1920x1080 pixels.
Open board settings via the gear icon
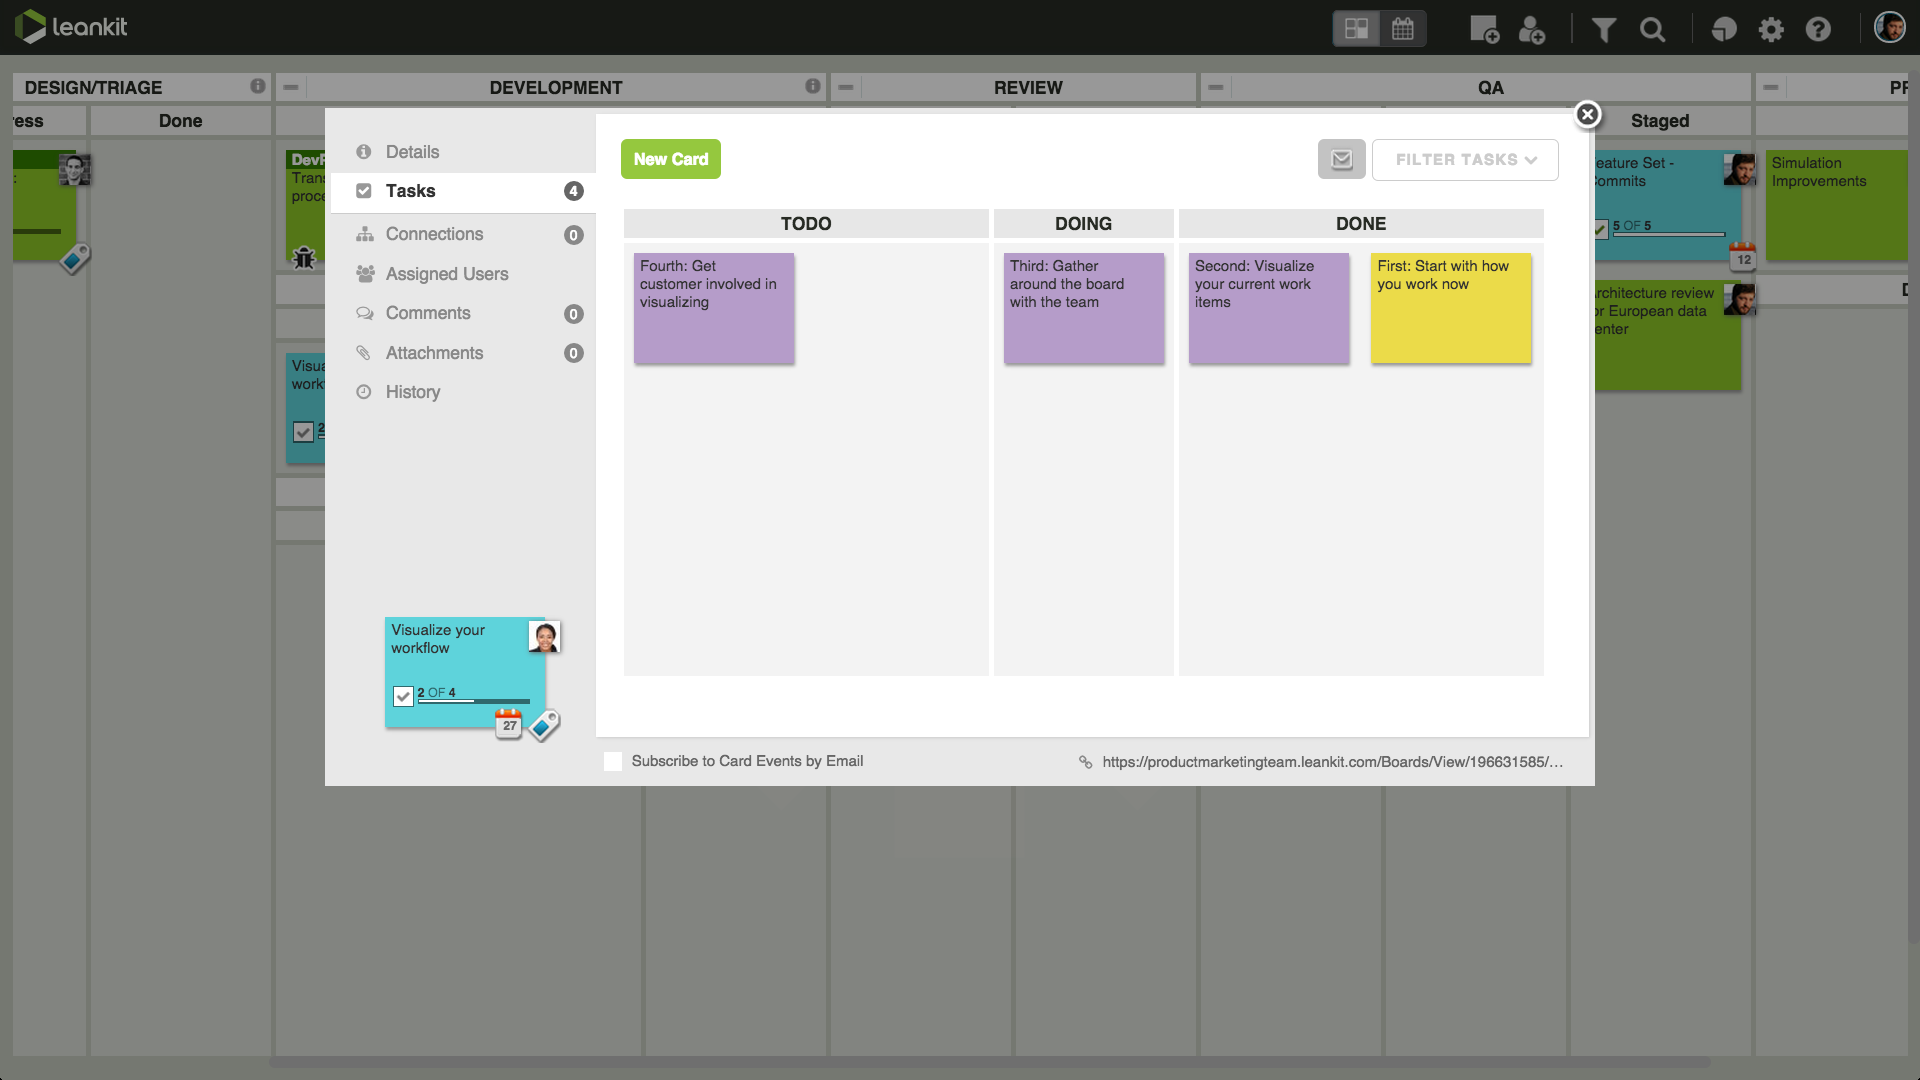point(1771,29)
